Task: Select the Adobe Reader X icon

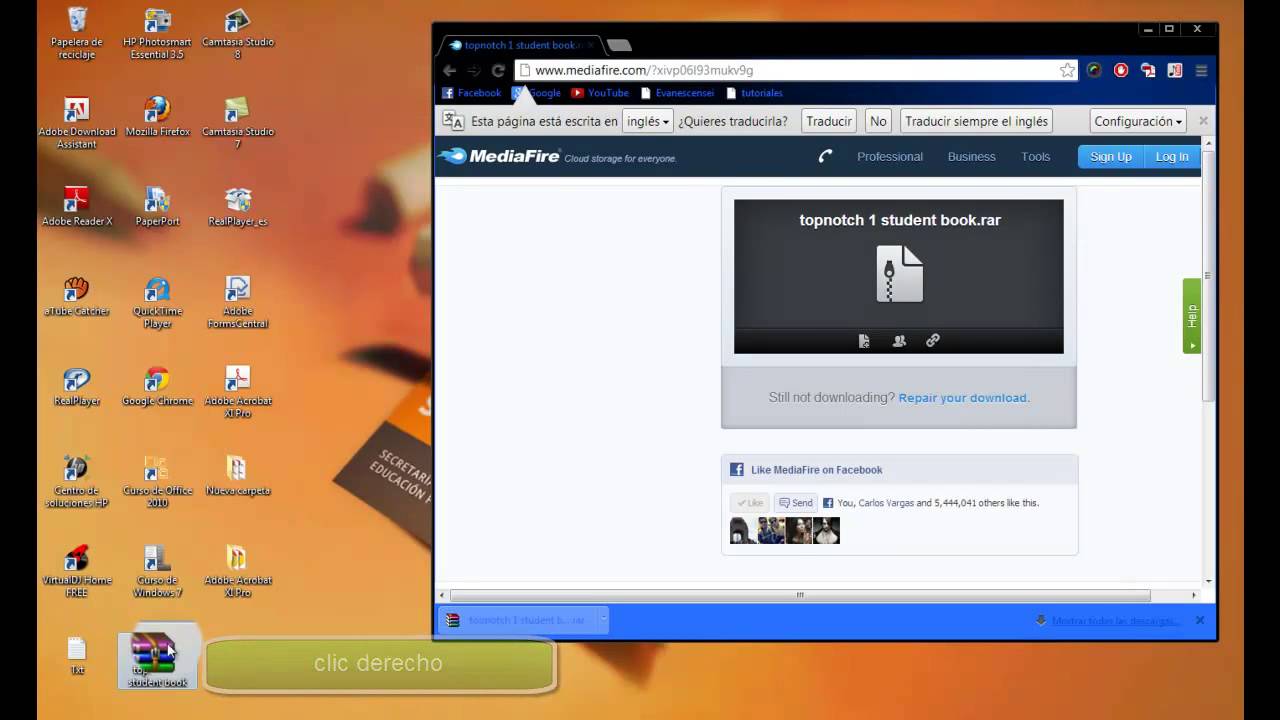Action: 77,206
